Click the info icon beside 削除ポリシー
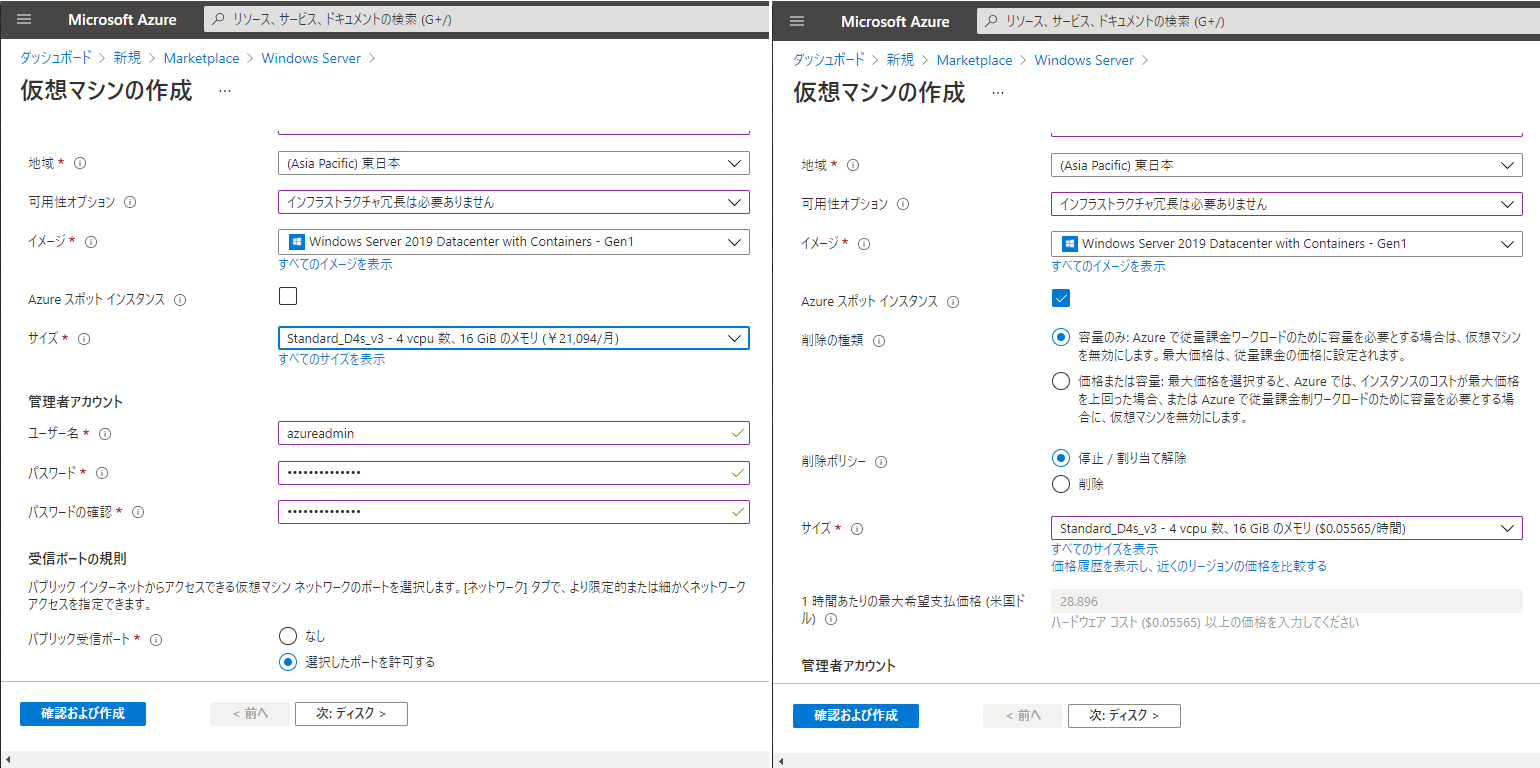Viewport: 1540px width, 768px height. 880,461
